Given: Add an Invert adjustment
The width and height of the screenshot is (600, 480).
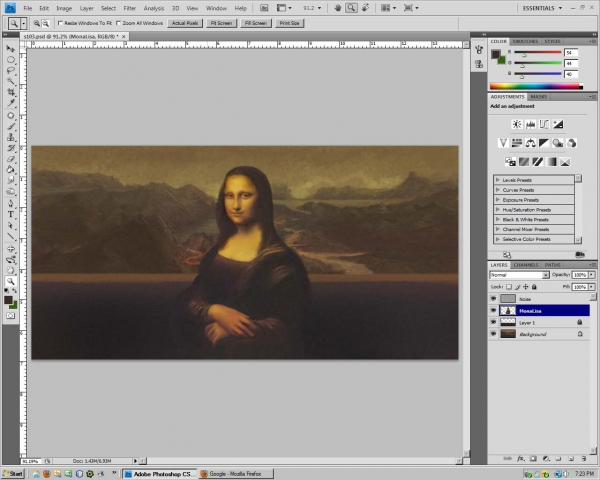Looking at the screenshot, I should pyautogui.click(x=510, y=162).
